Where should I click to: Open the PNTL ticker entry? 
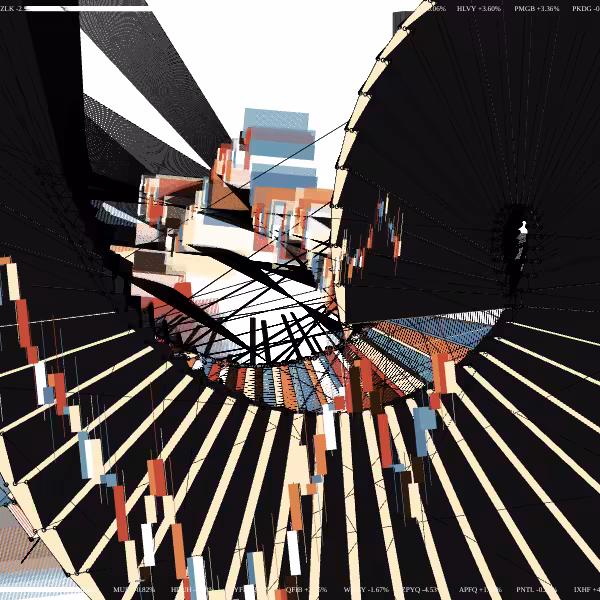pos(536,590)
